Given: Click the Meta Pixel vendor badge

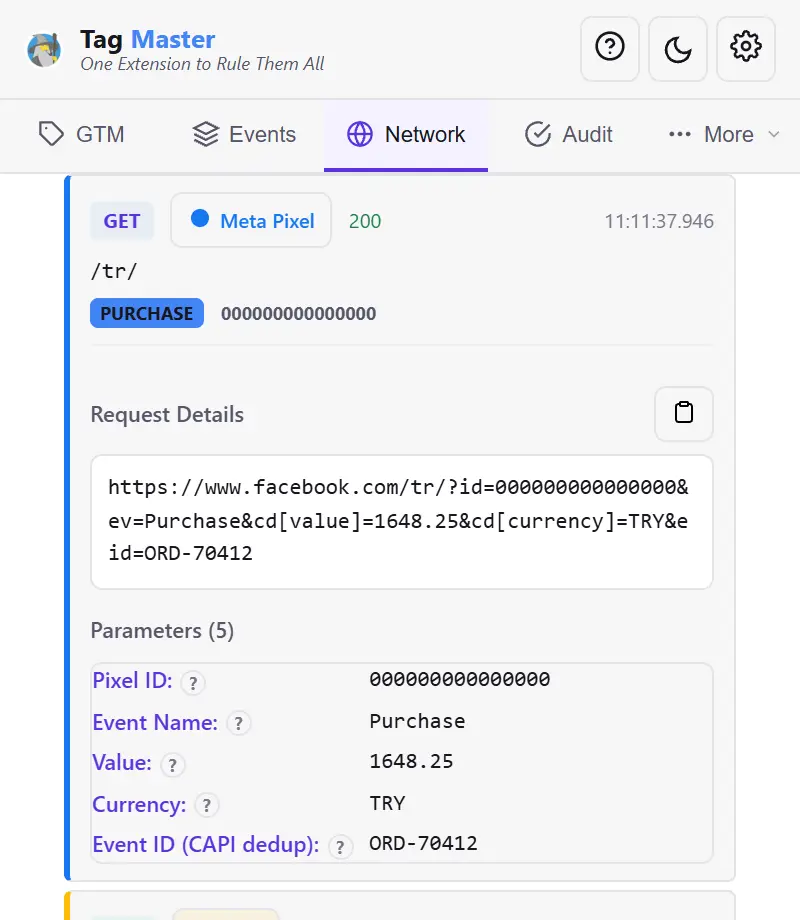Looking at the screenshot, I should (251, 221).
